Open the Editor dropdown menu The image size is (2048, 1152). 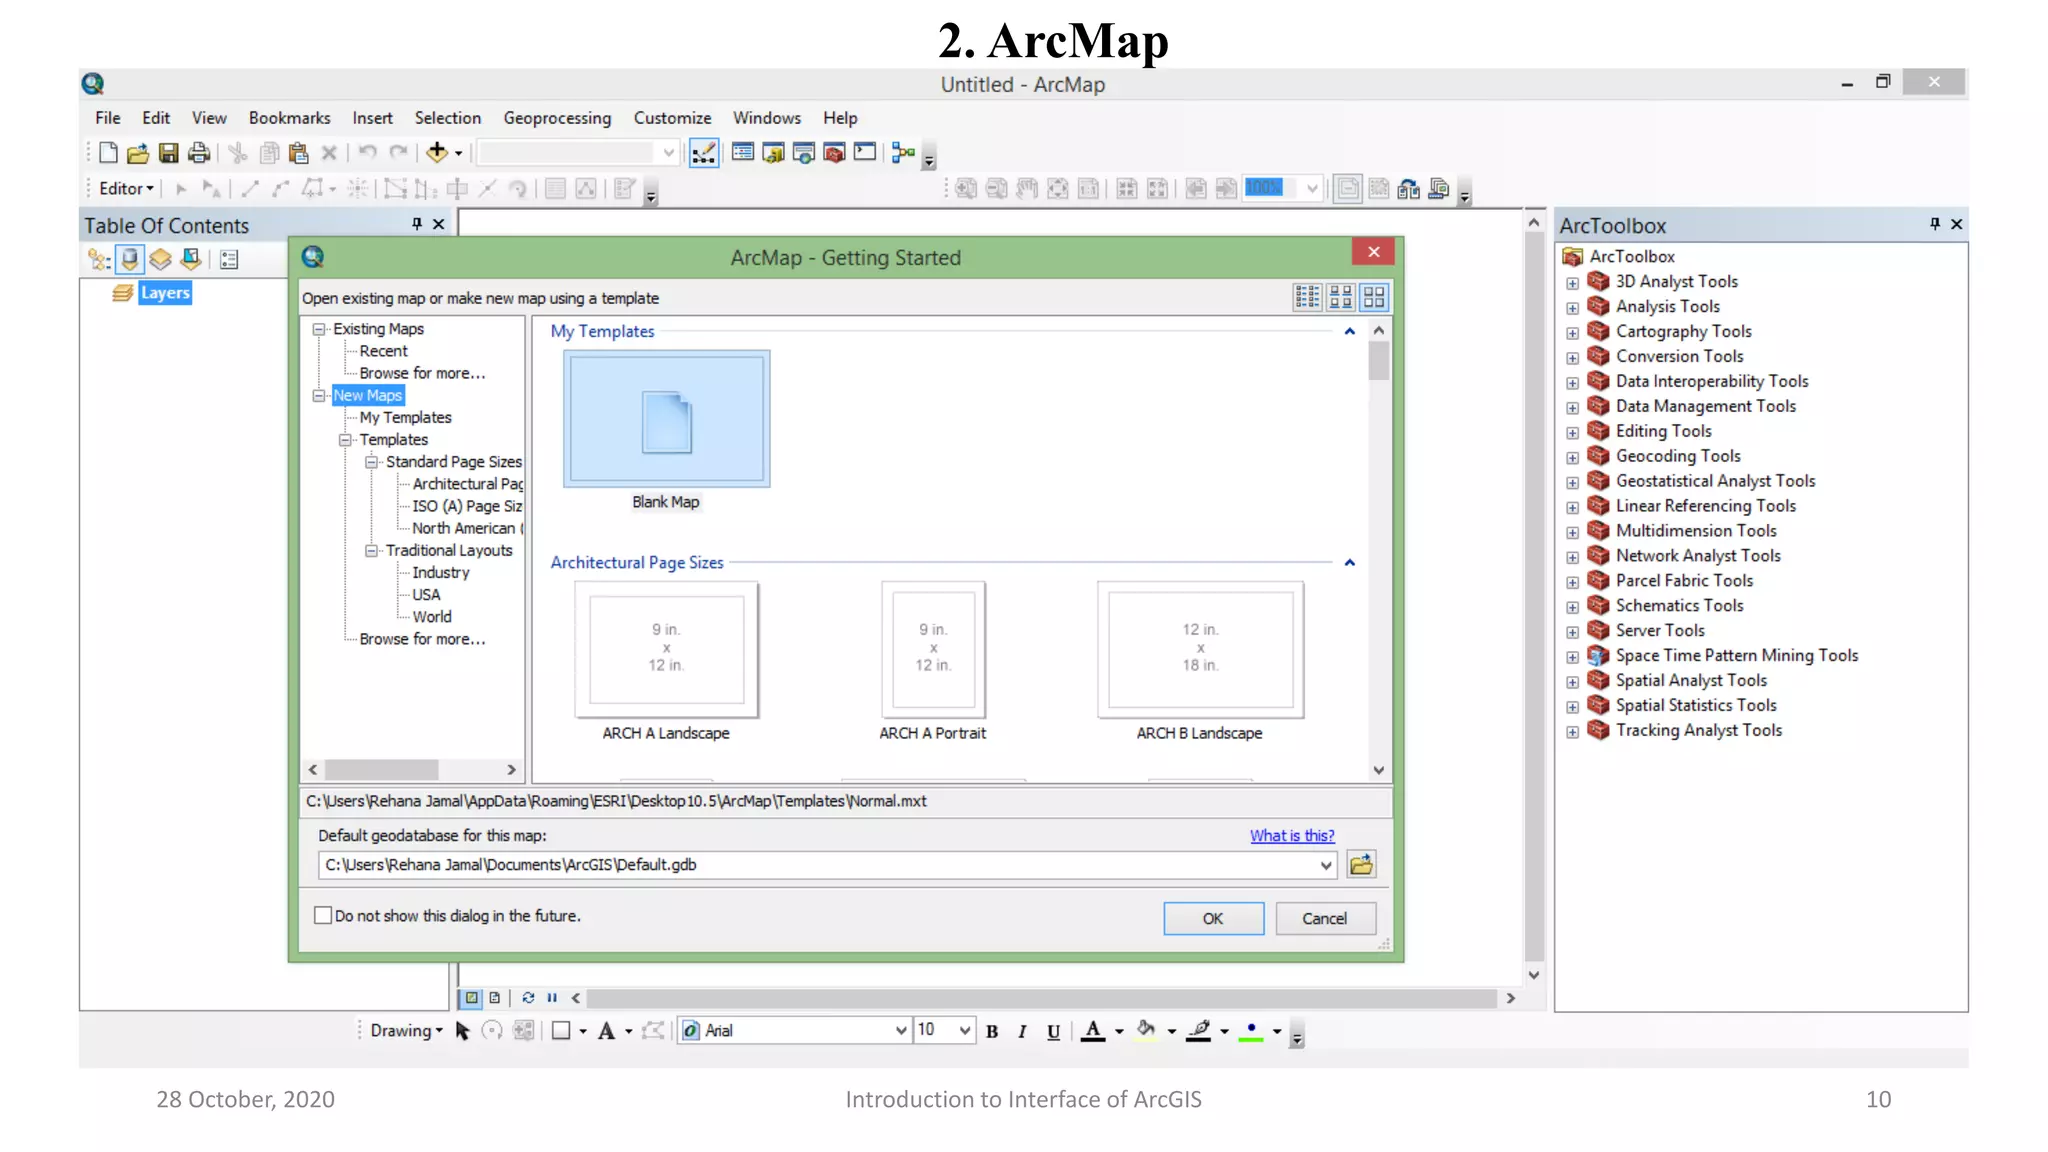point(126,188)
